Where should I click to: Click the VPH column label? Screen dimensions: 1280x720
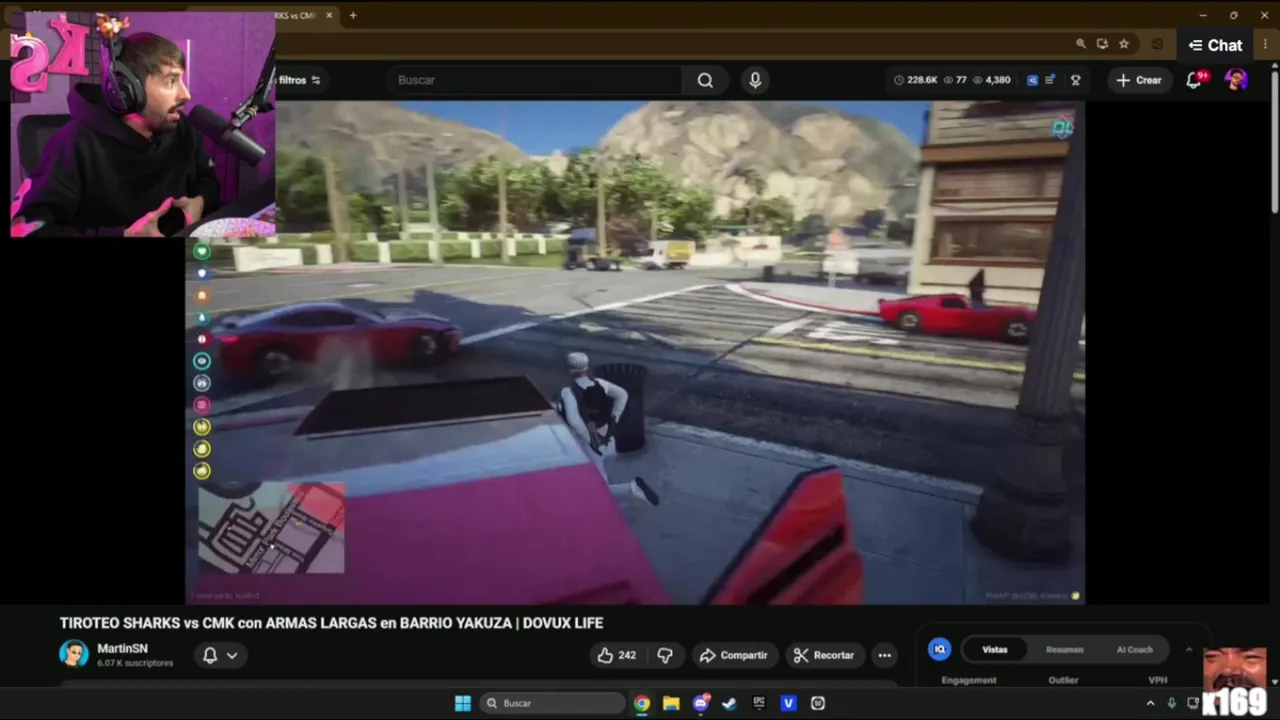(1158, 680)
